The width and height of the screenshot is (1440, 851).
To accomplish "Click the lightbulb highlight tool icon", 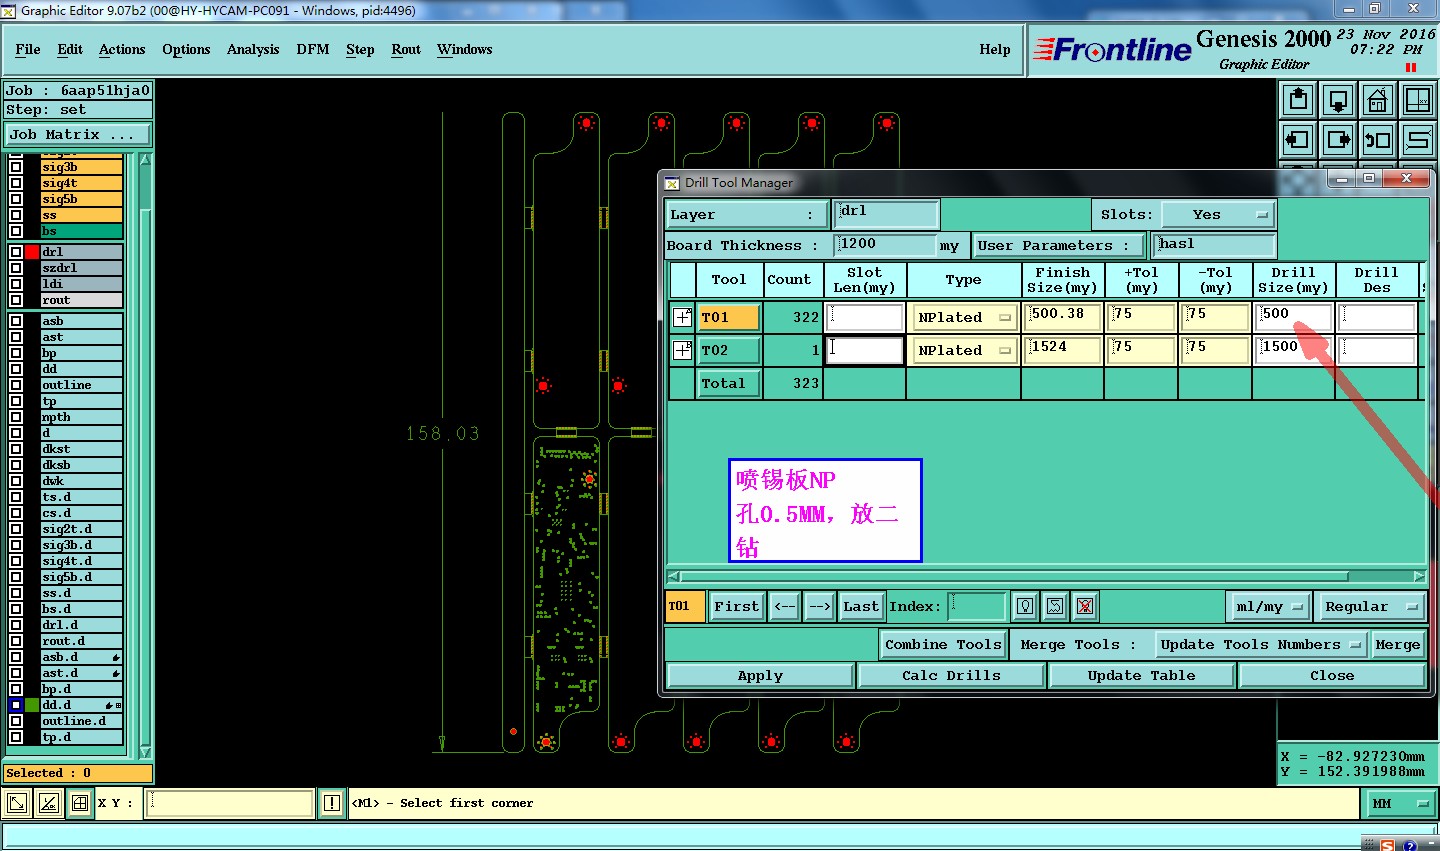I will click(x=1025, y=606).
